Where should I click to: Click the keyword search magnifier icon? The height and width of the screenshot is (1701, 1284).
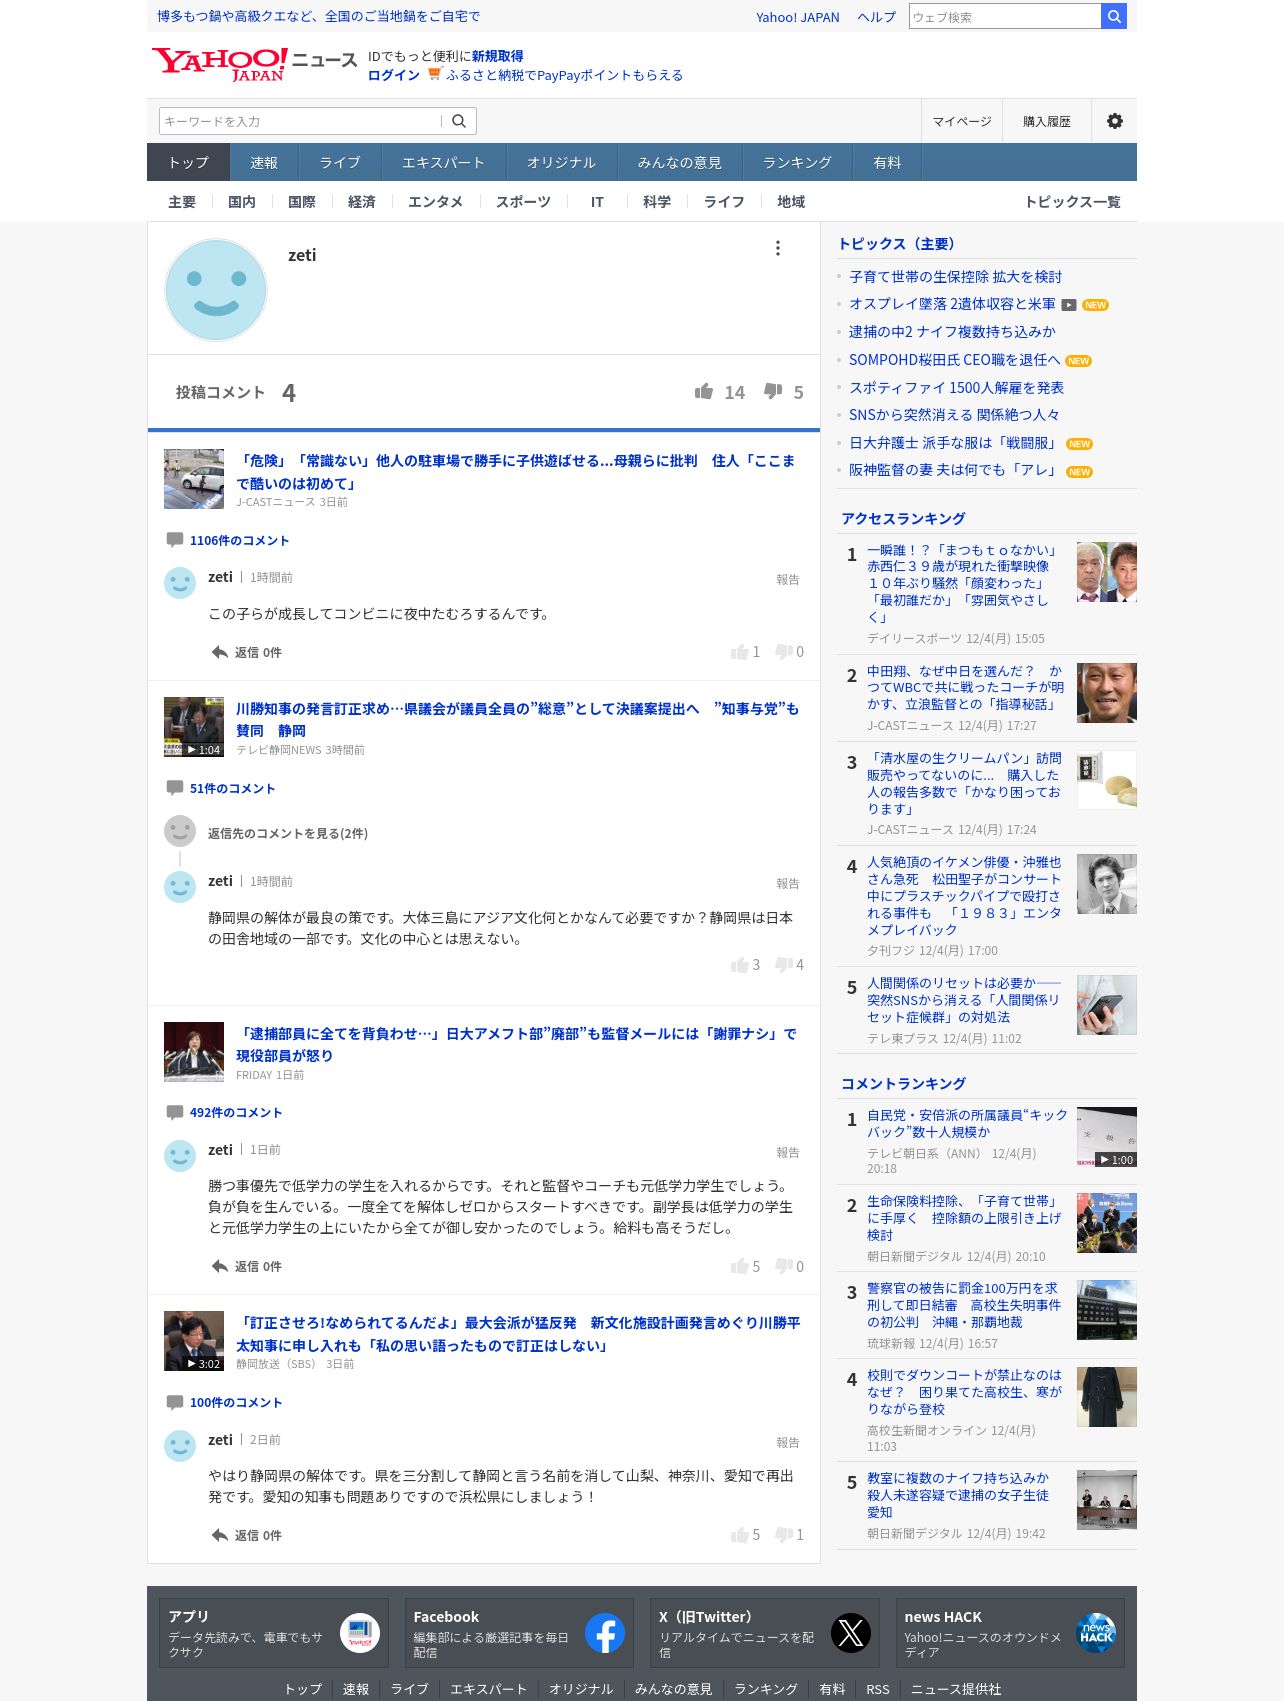tap(459, 121)
